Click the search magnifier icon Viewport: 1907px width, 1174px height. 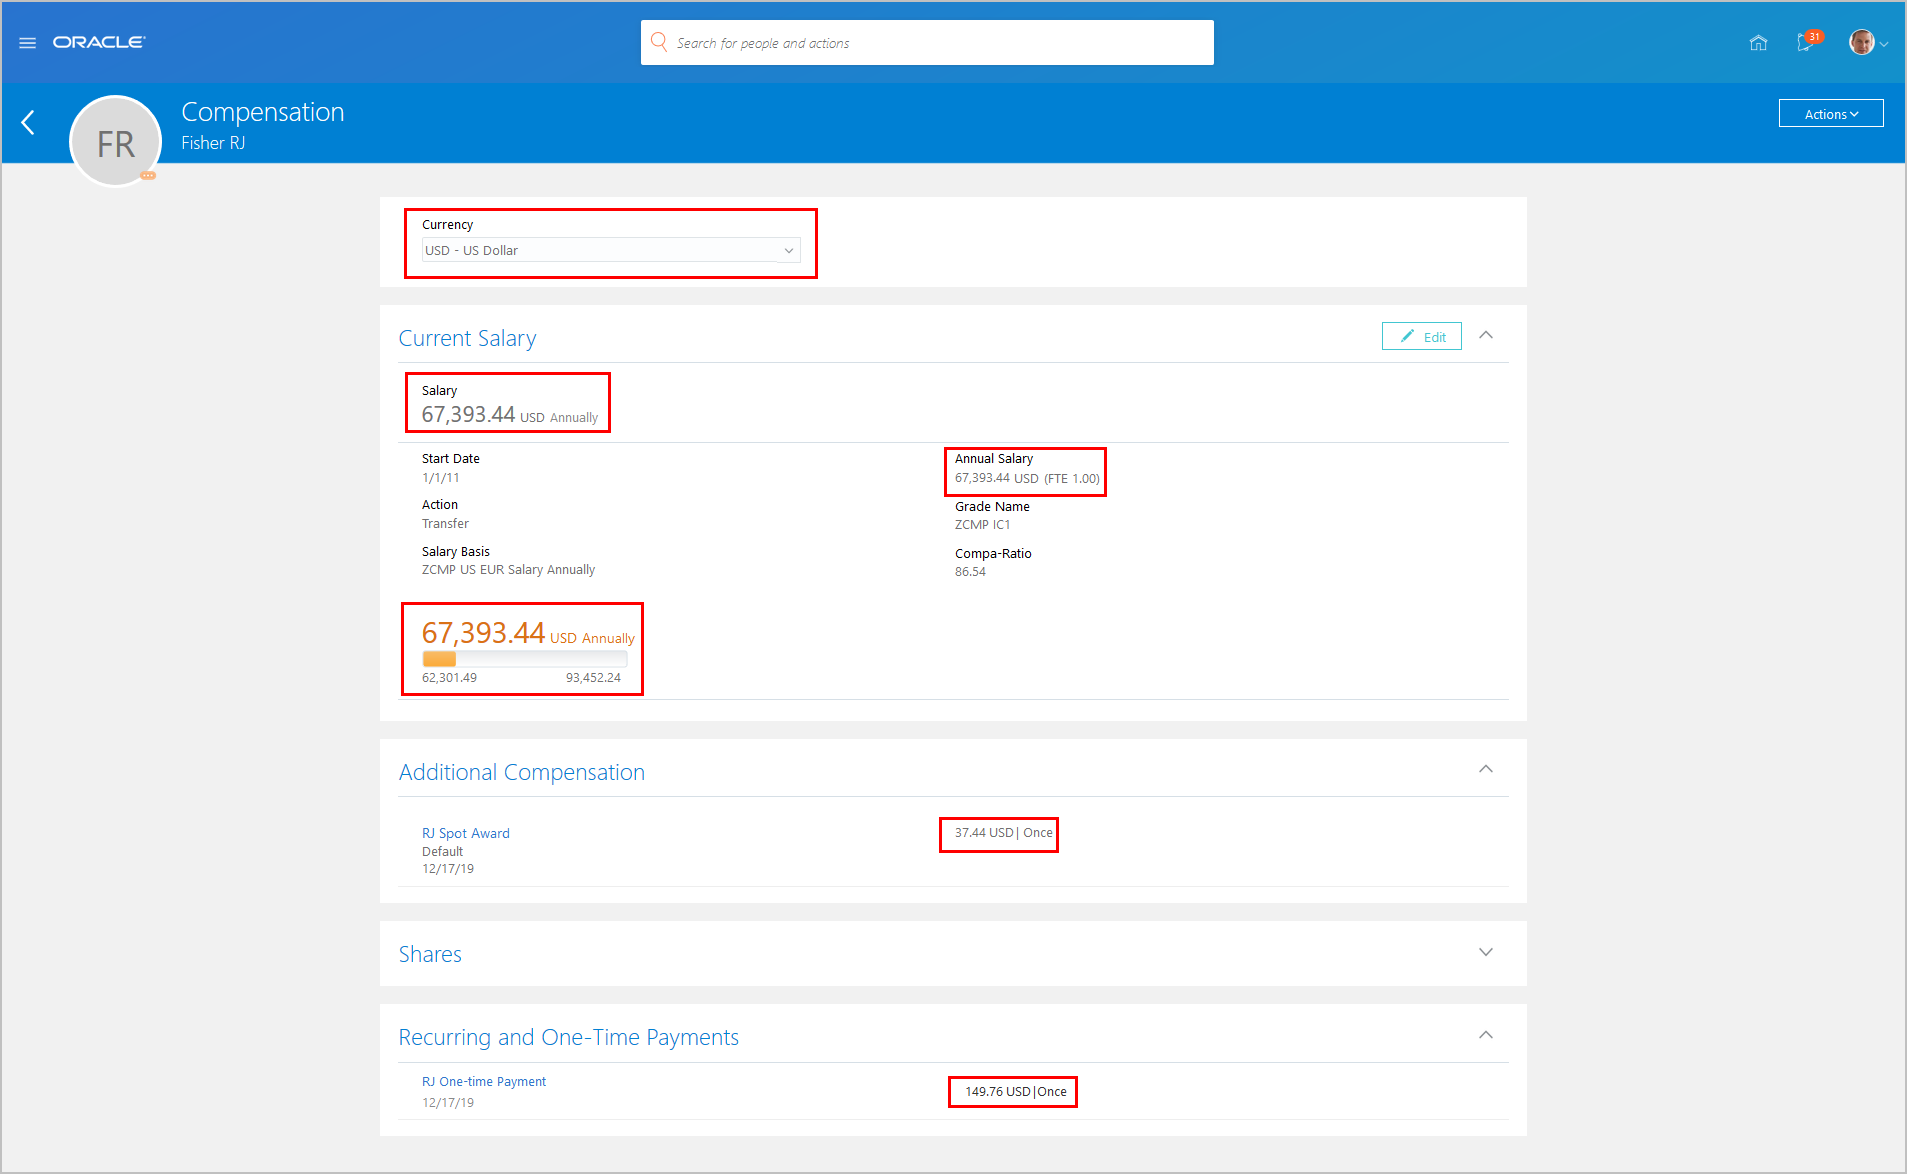(x=659, y=42)
